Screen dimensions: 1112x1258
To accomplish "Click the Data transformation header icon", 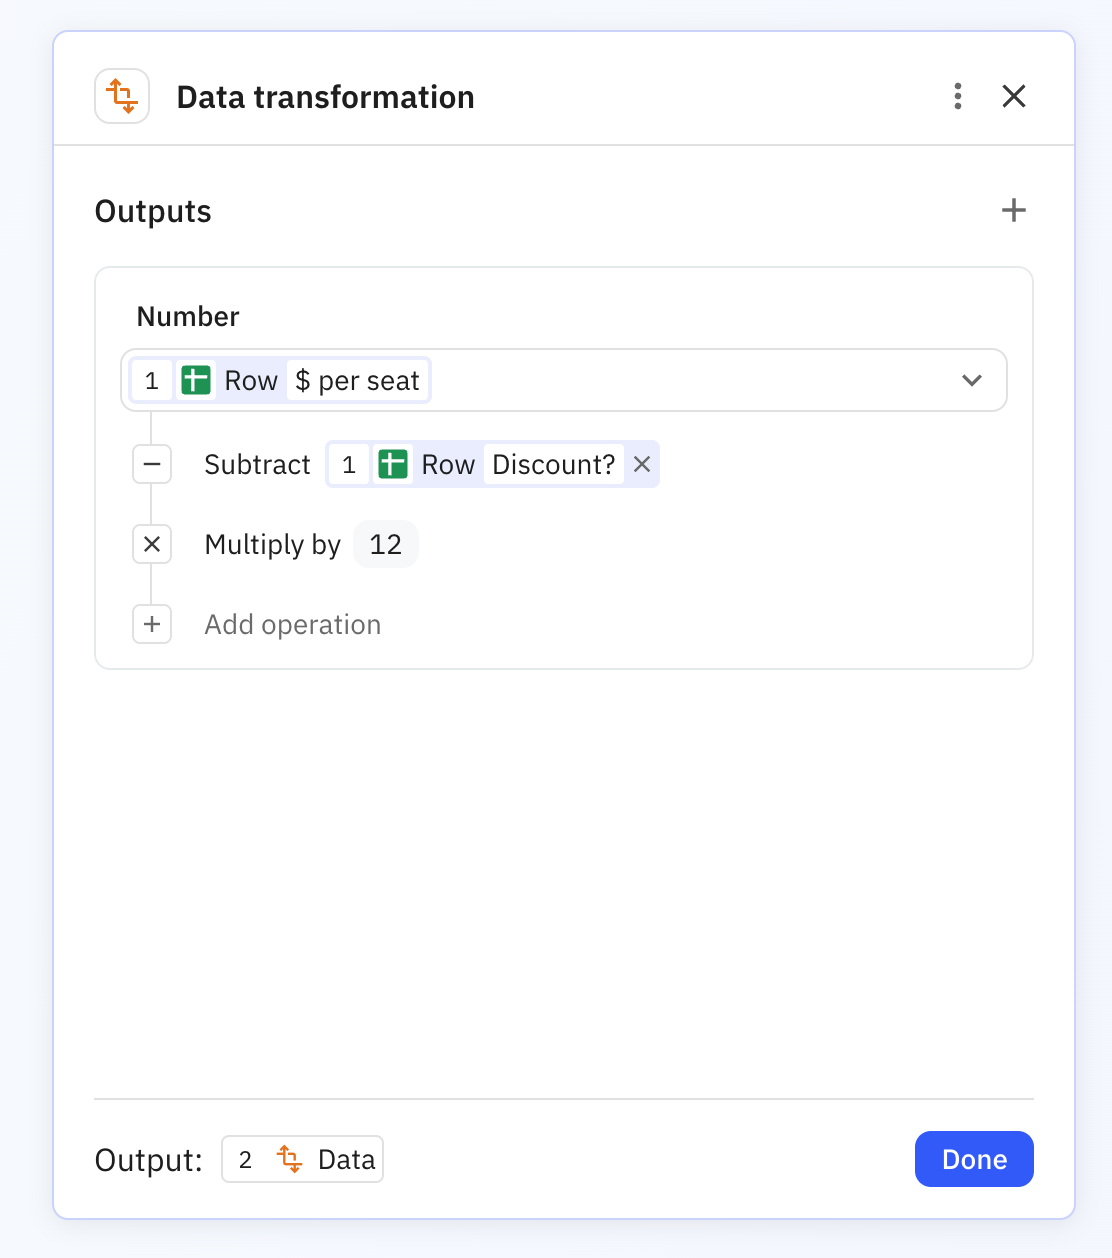I will point(121,96).
